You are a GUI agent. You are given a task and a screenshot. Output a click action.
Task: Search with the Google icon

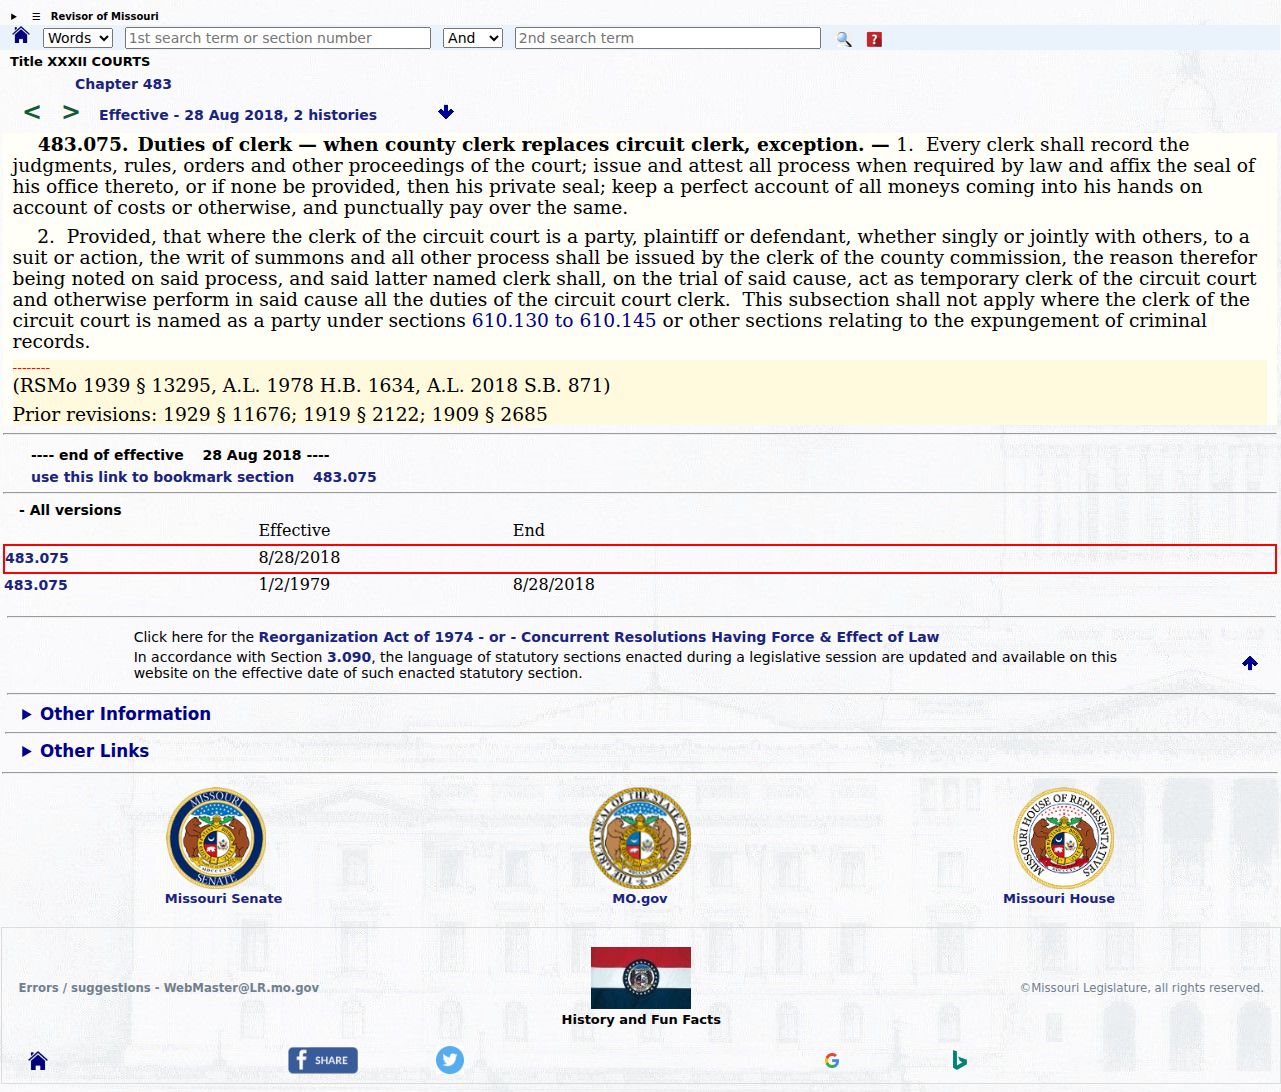click(832, 1061)
